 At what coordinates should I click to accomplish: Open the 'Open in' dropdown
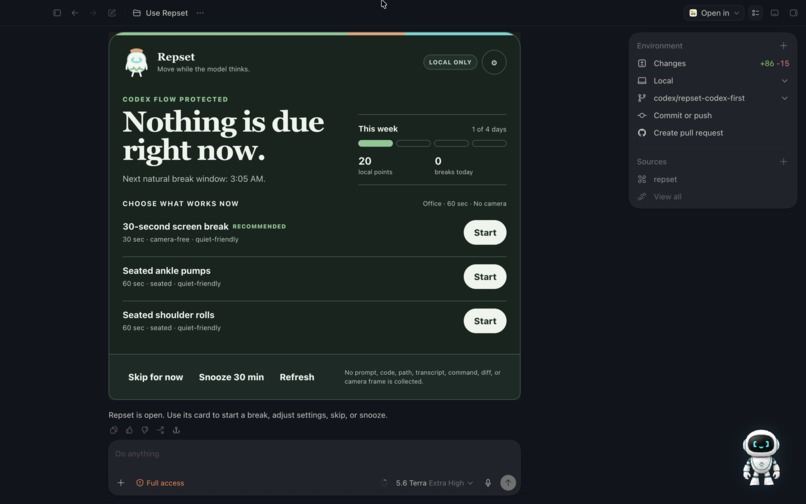coord(714,13)
